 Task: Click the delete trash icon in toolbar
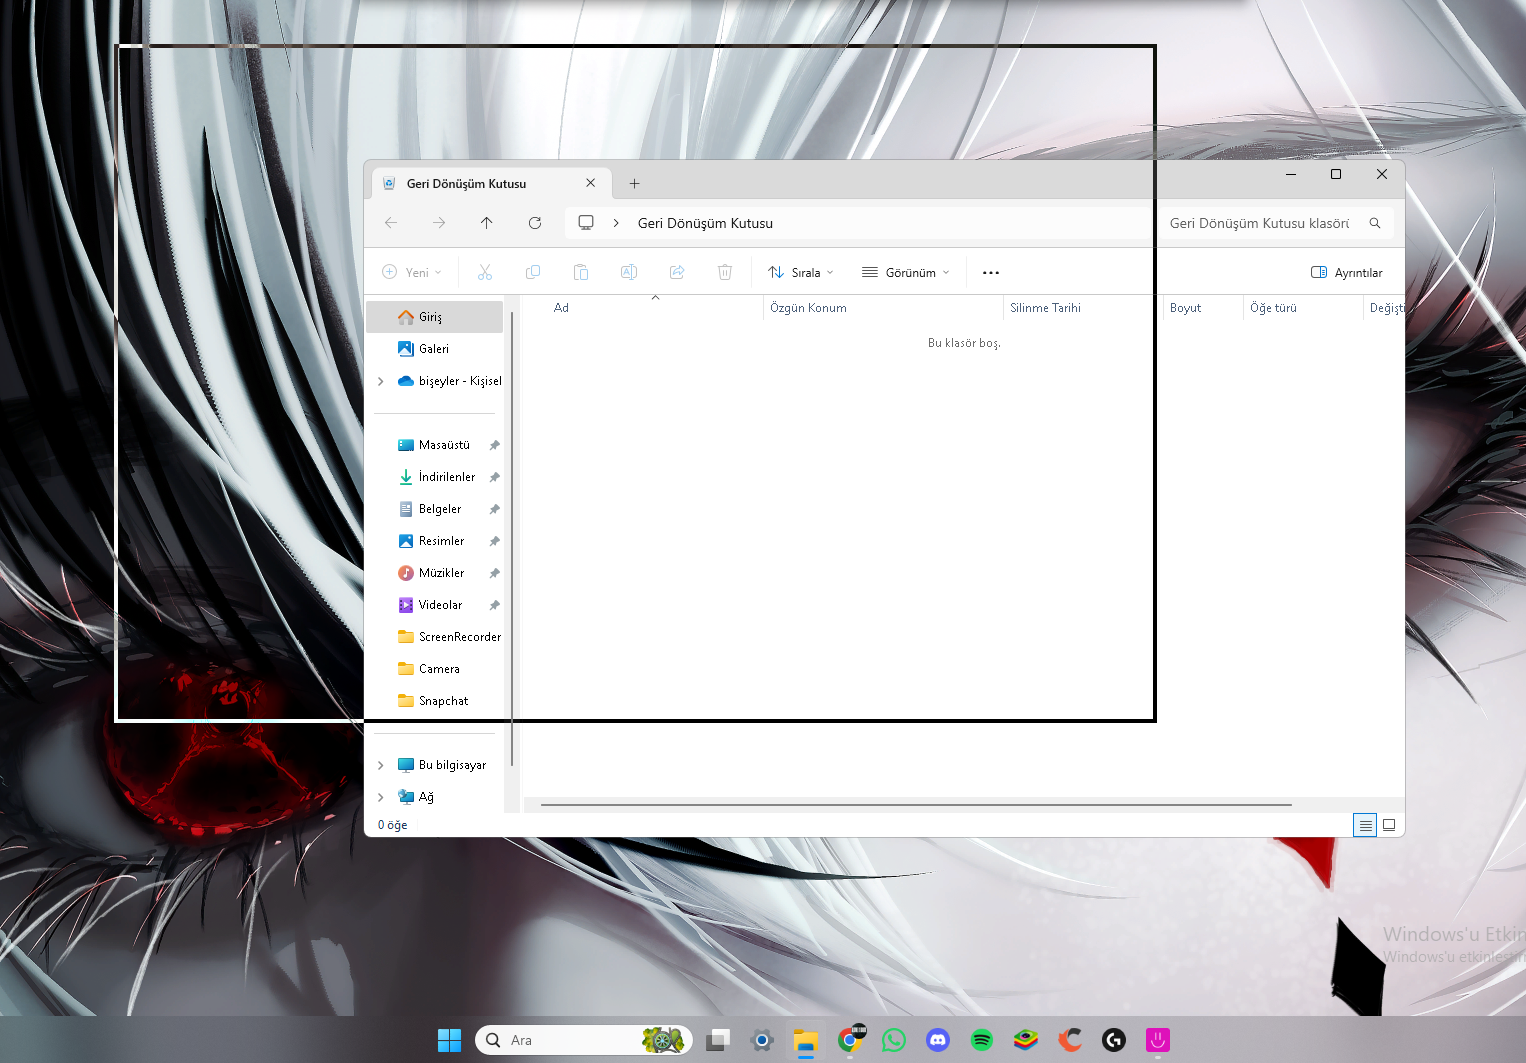725,272
